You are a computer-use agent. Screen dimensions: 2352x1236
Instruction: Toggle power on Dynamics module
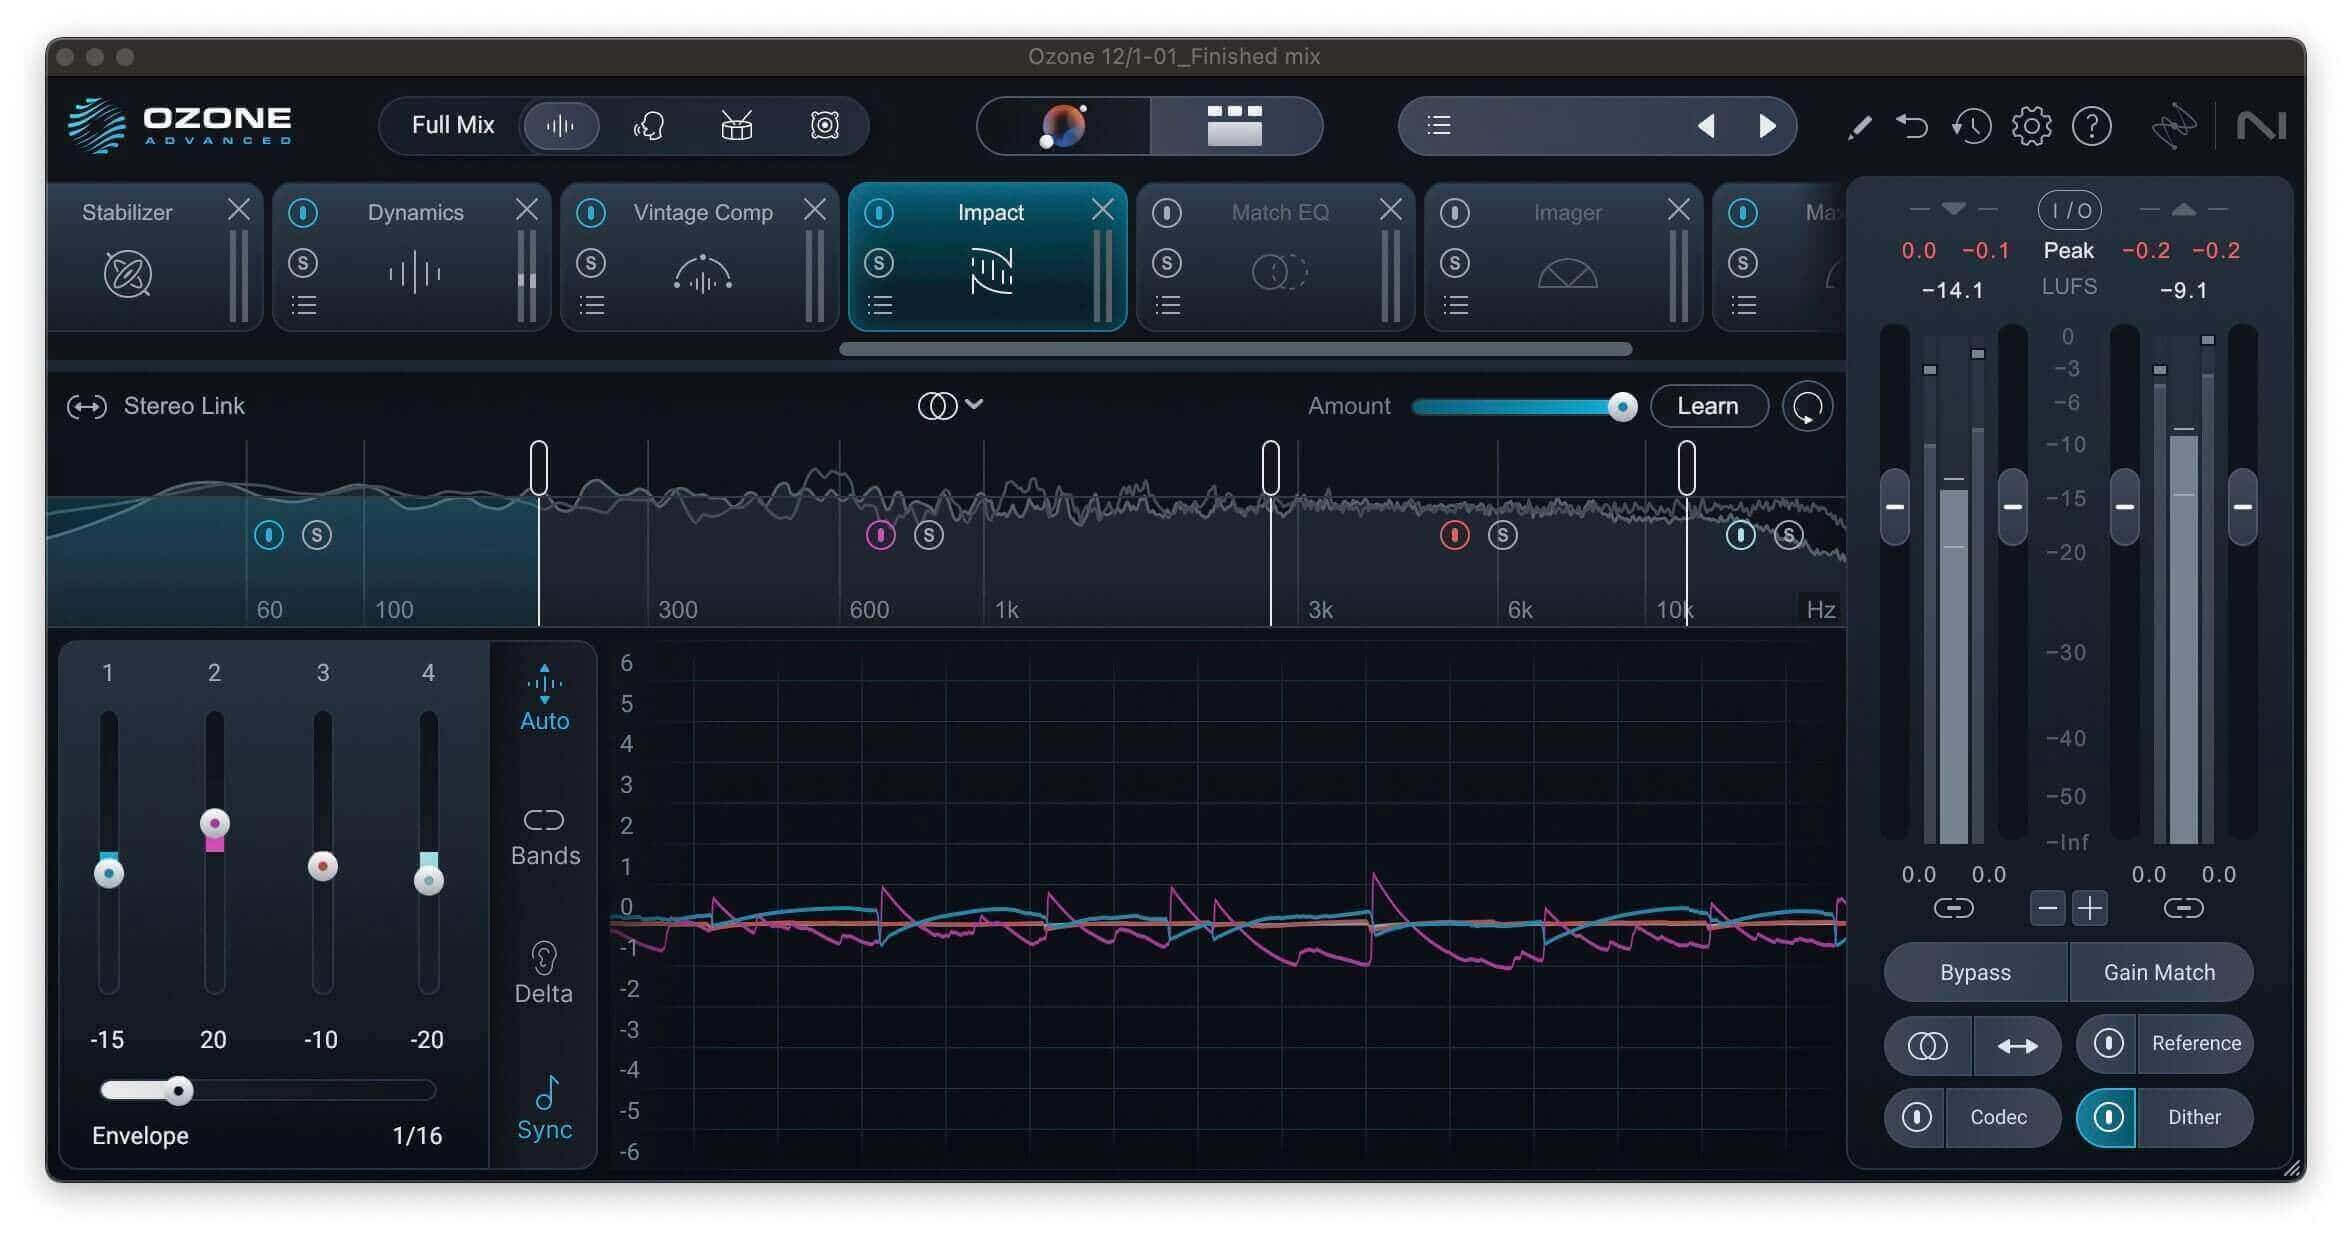pyautogui.click(x=303, y=213)
